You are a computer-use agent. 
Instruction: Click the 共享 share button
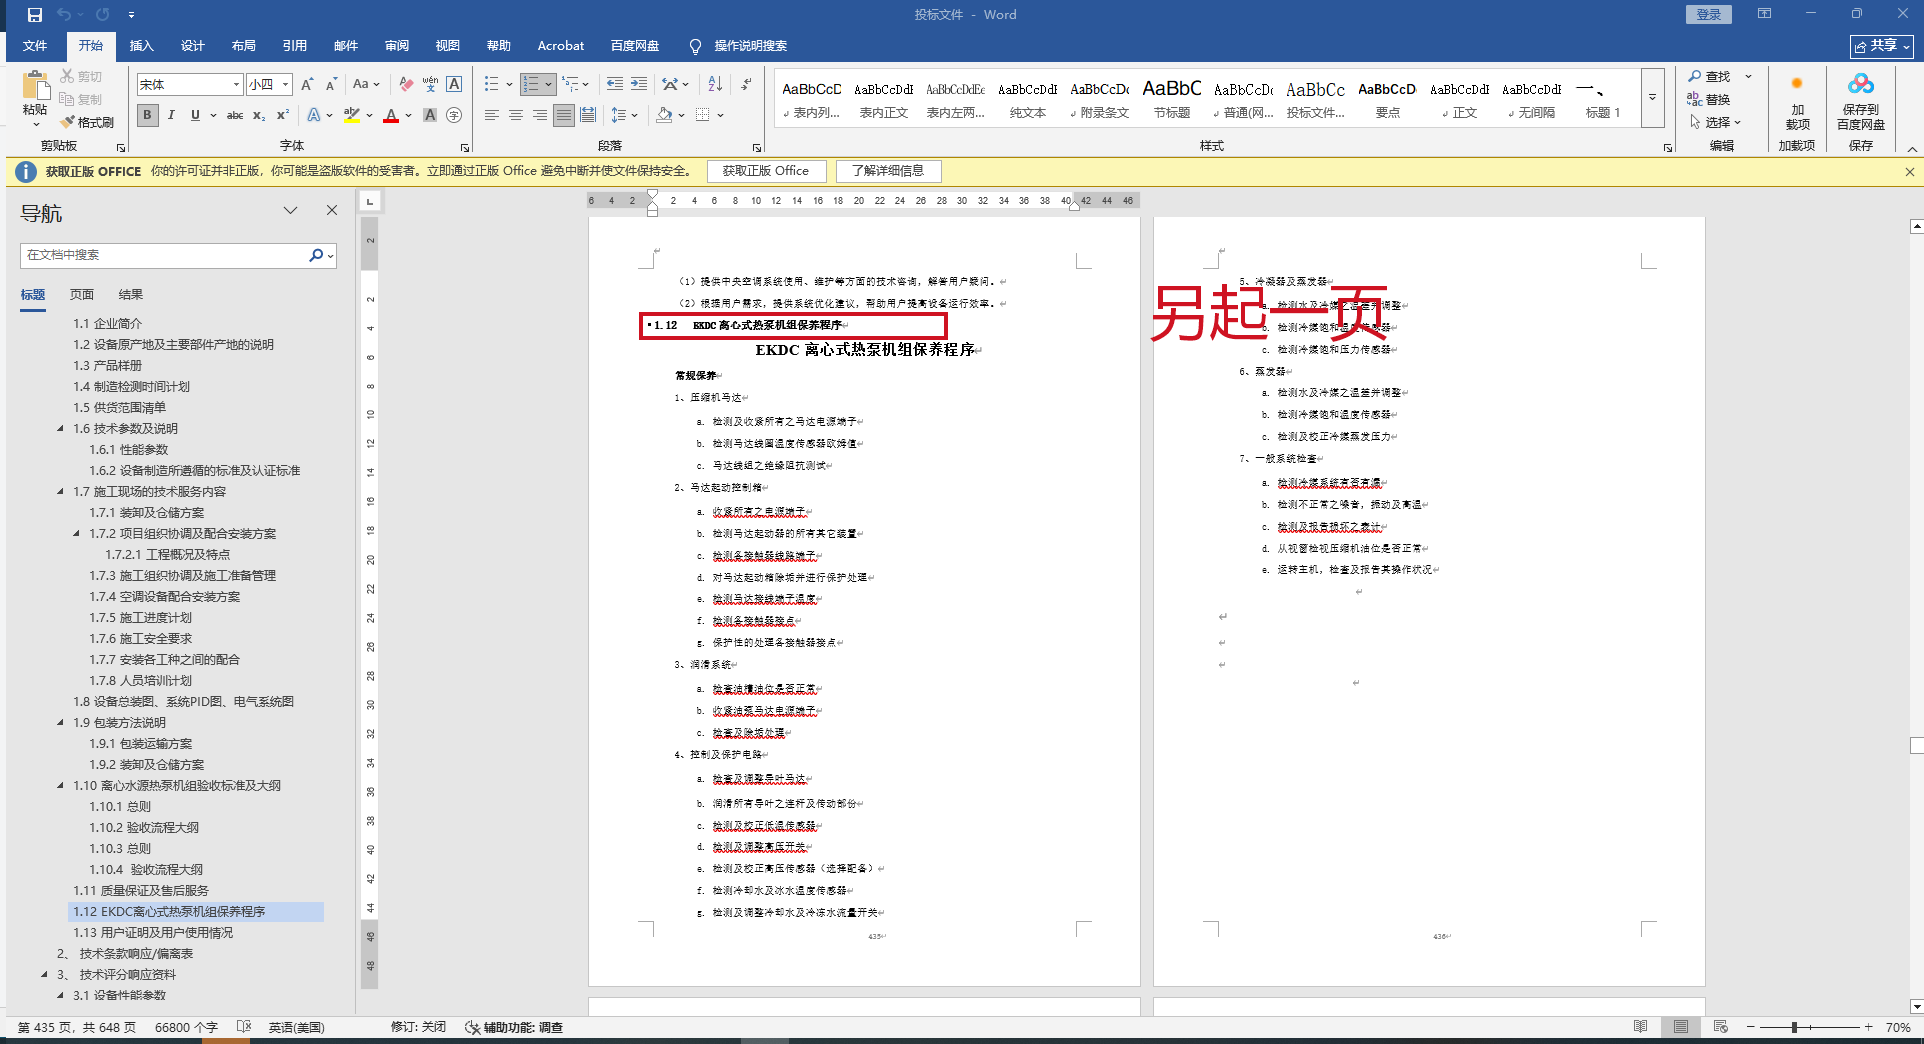point(1882,46)
